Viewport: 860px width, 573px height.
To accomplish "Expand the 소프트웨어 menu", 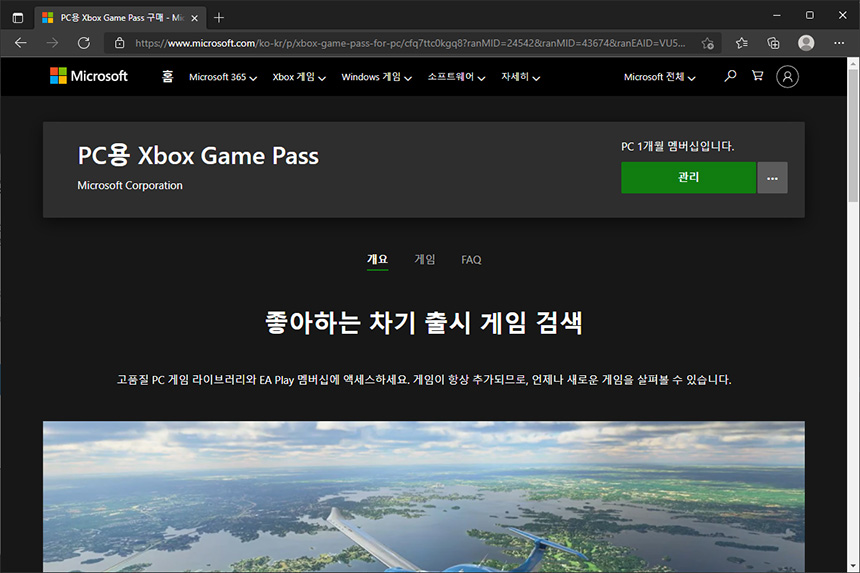I will (x=456, y=77).
